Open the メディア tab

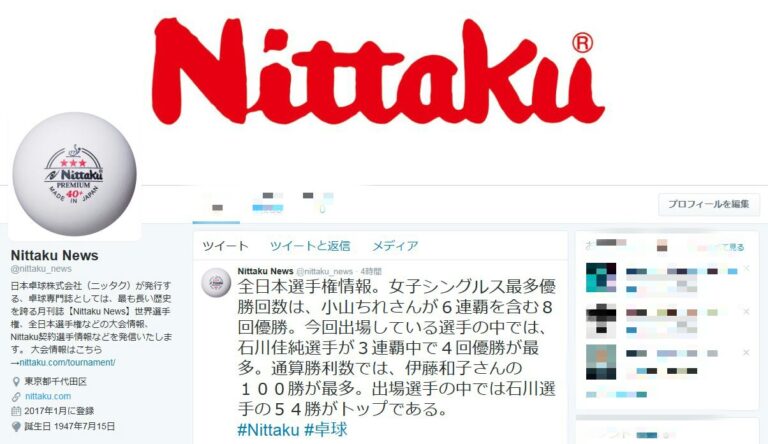pos(395,246)
